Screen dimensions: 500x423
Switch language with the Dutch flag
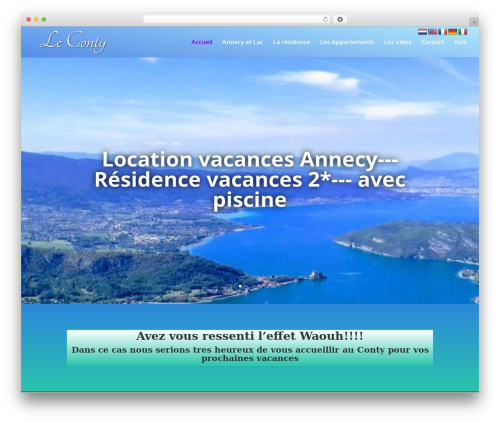point(422,32)
